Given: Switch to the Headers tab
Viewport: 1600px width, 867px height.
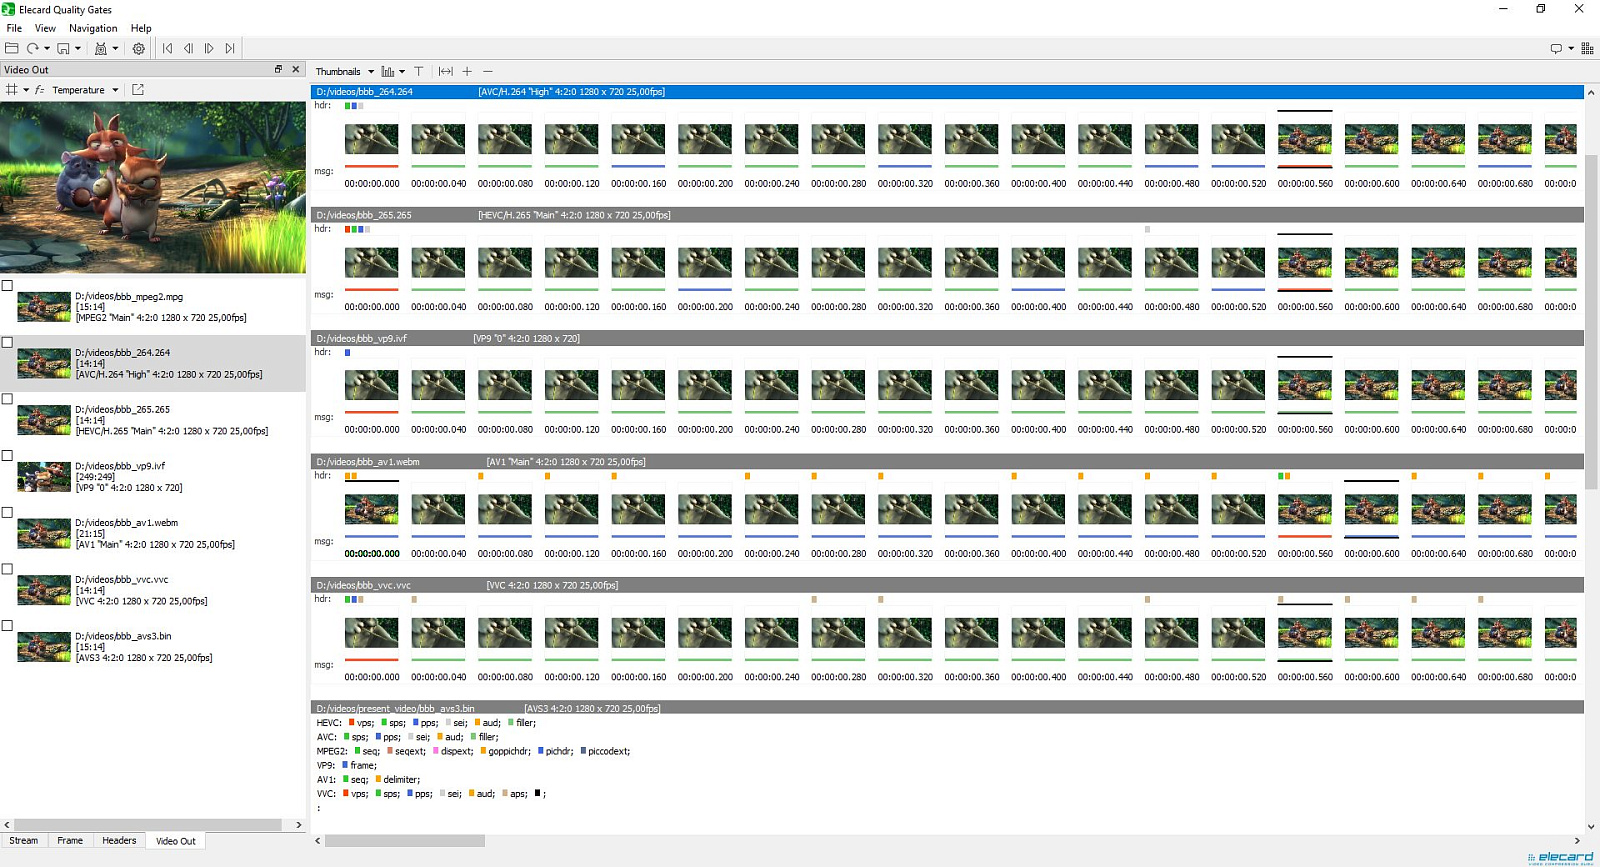Looking at the screenshot, I should pos(119,841).
